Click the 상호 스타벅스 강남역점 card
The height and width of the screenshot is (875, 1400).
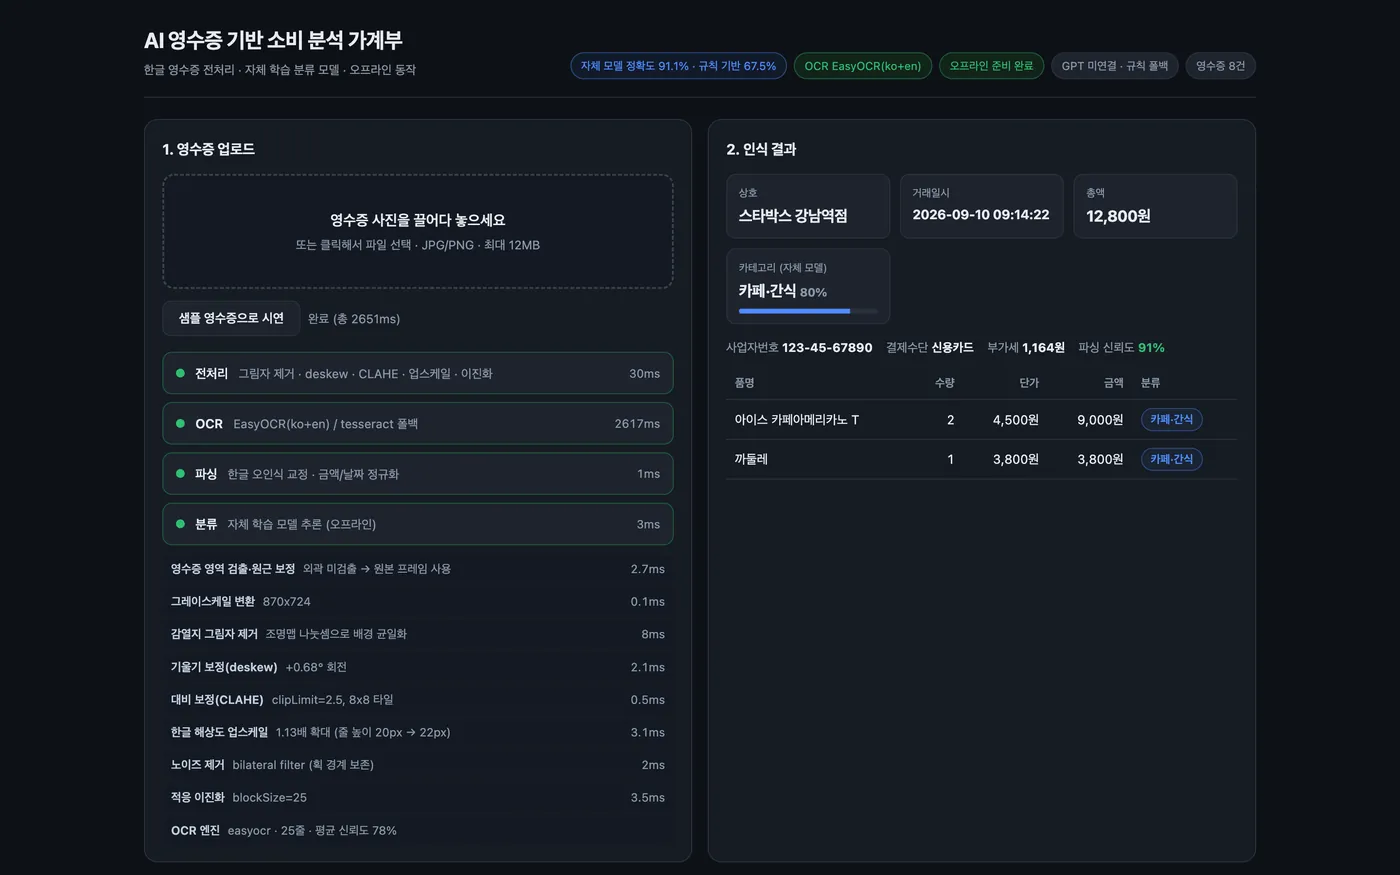[x=808, y=206]
